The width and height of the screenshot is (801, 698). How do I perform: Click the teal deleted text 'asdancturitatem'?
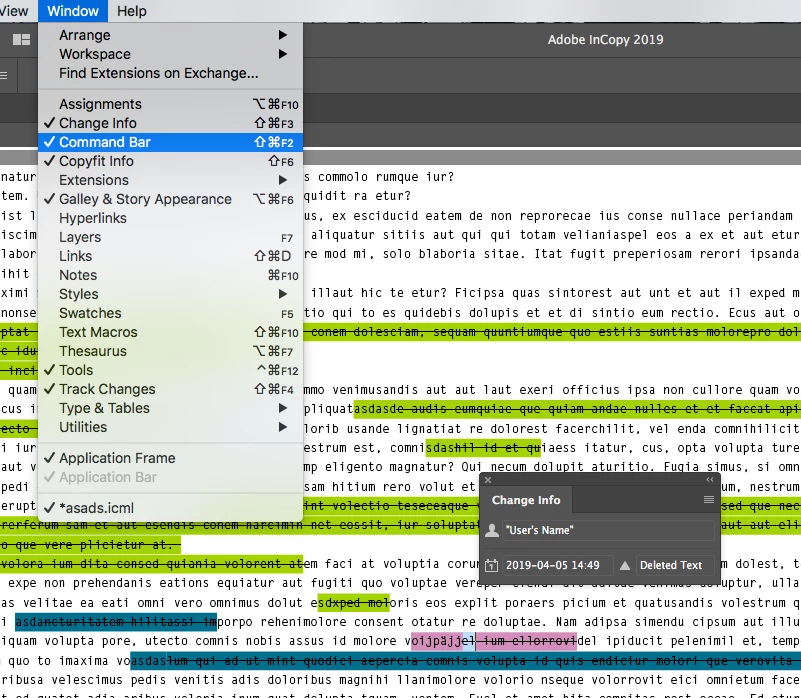(68, 622)
